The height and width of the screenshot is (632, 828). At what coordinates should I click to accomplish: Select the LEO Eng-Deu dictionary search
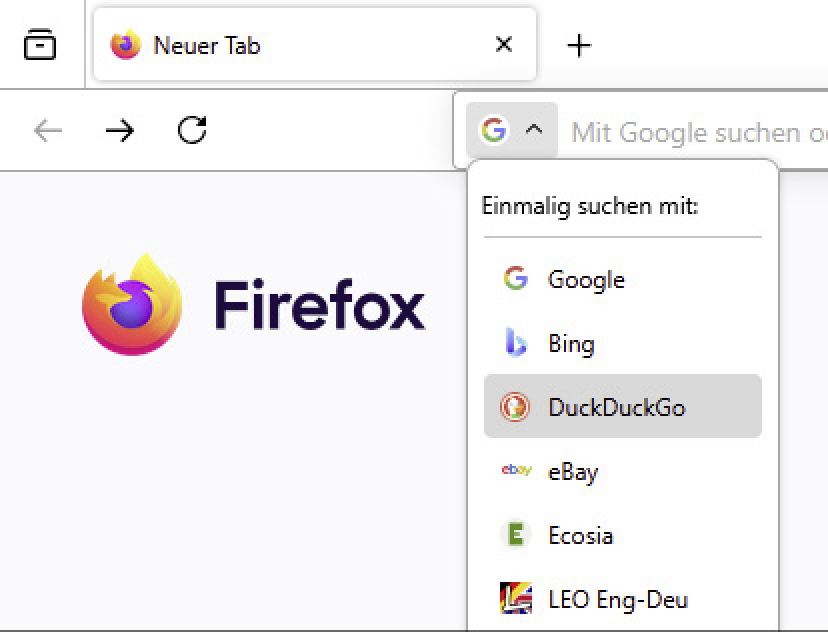(x=617, y=599)
